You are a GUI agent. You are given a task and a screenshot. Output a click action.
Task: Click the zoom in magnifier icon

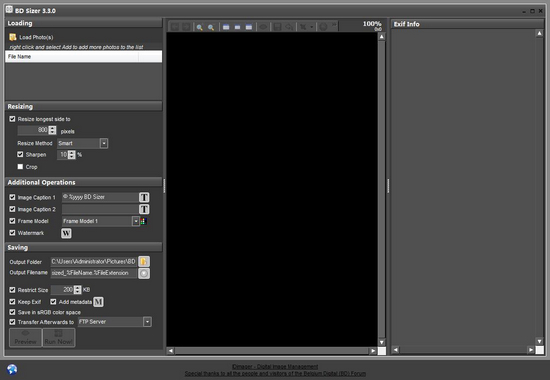(x=200, y=27)
